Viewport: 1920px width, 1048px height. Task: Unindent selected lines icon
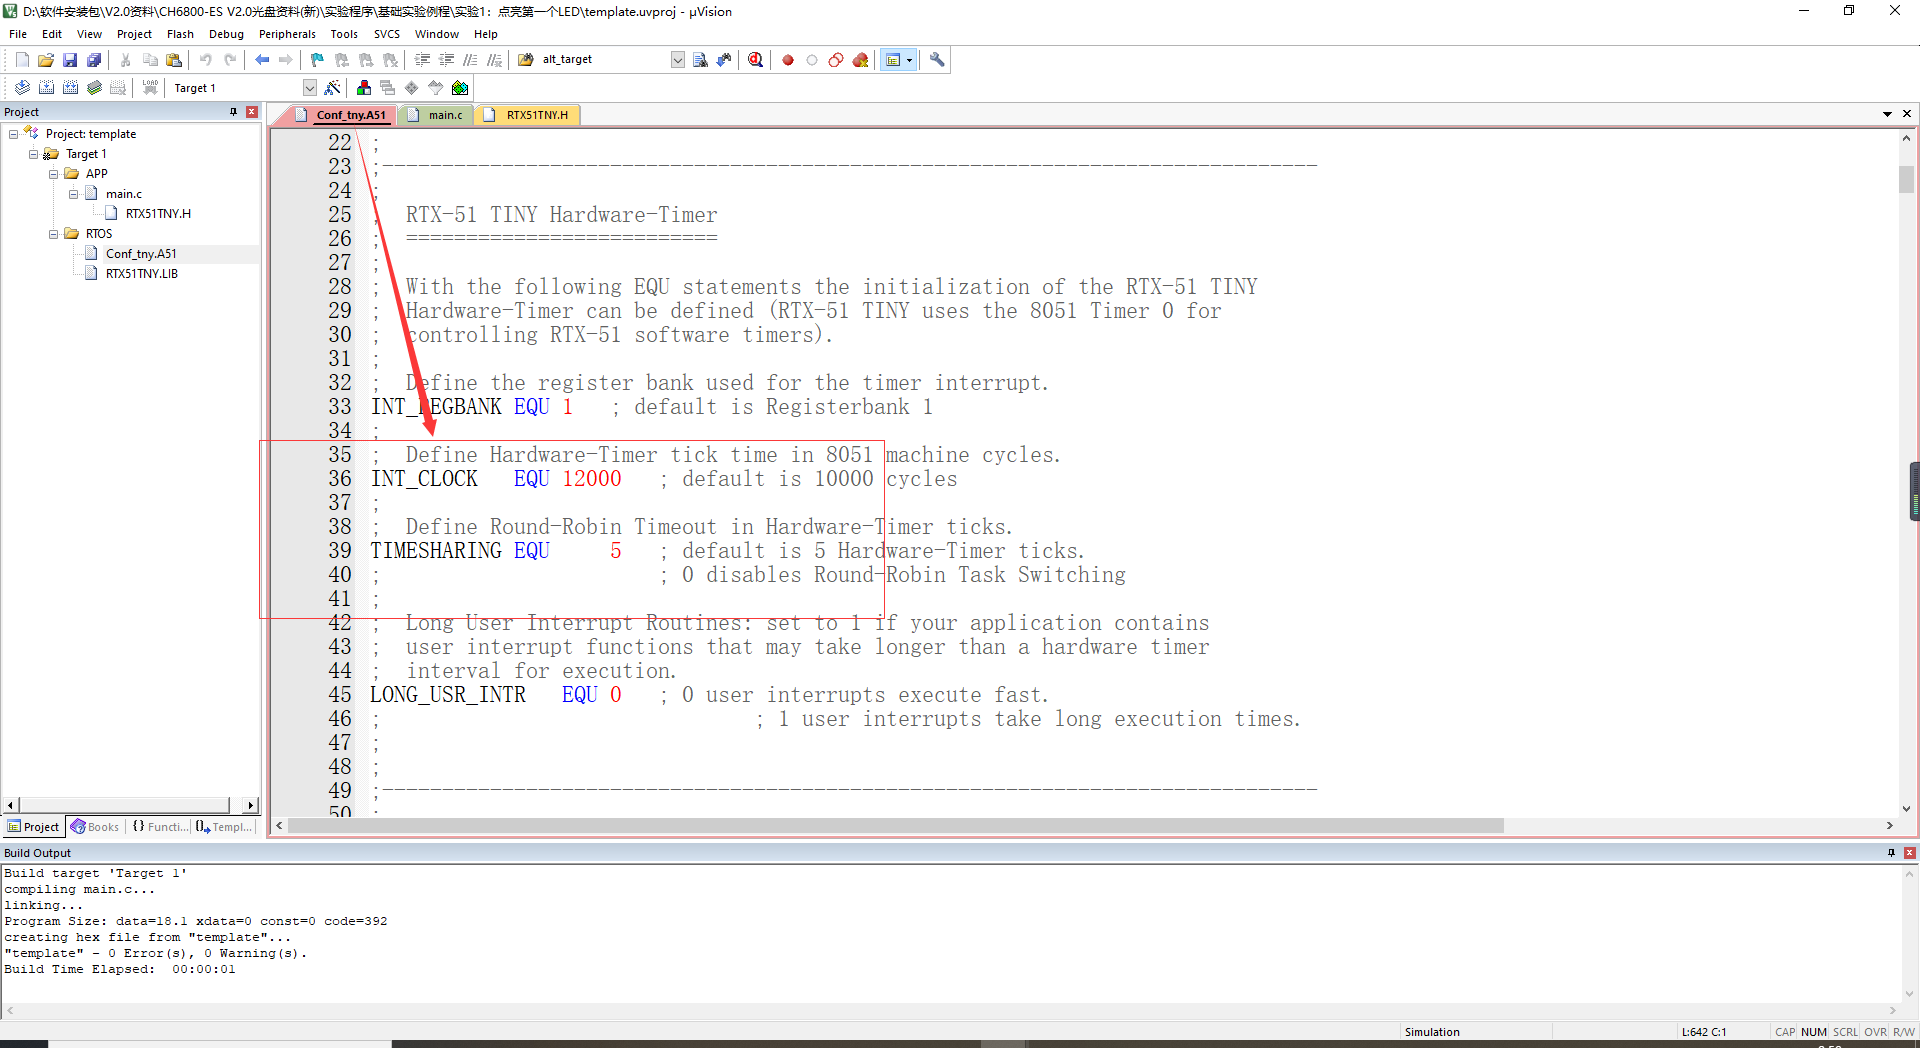[447, 60]
